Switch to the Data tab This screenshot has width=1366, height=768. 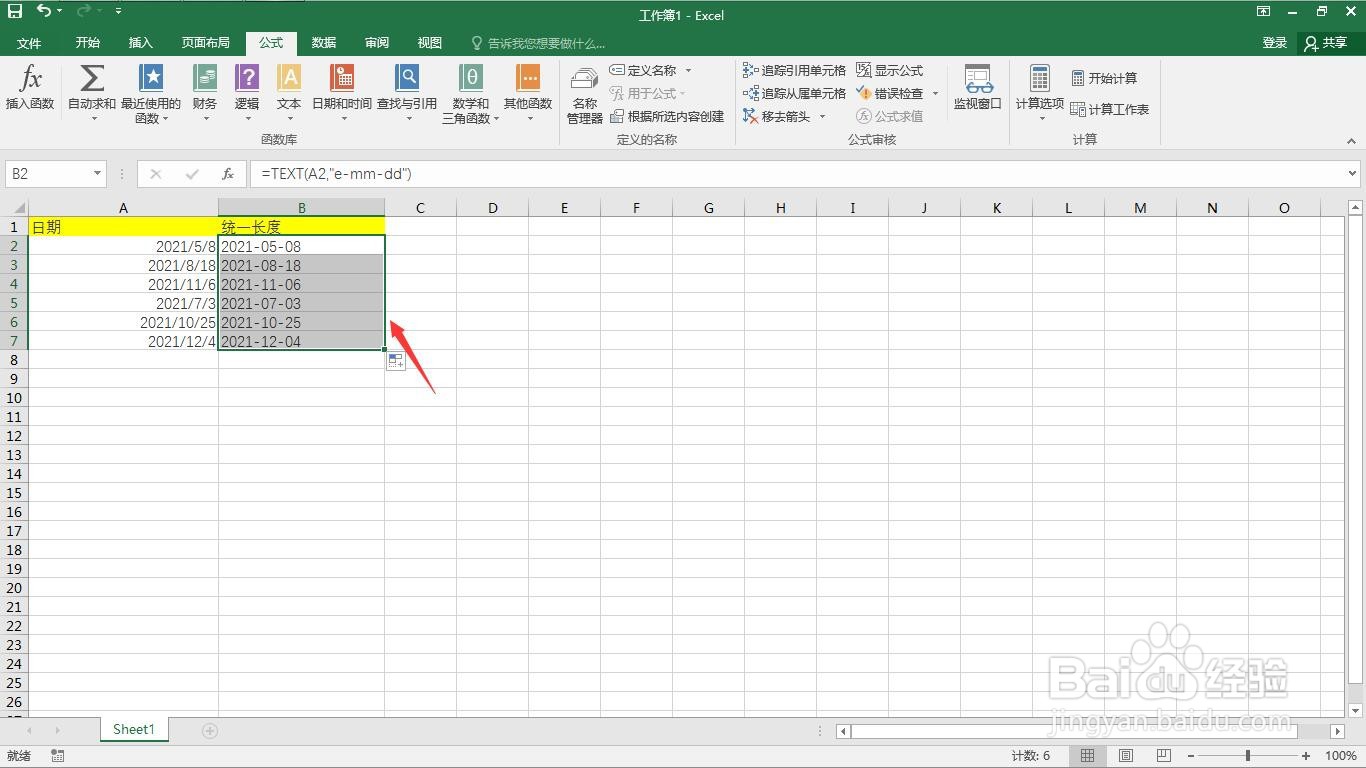324,43
